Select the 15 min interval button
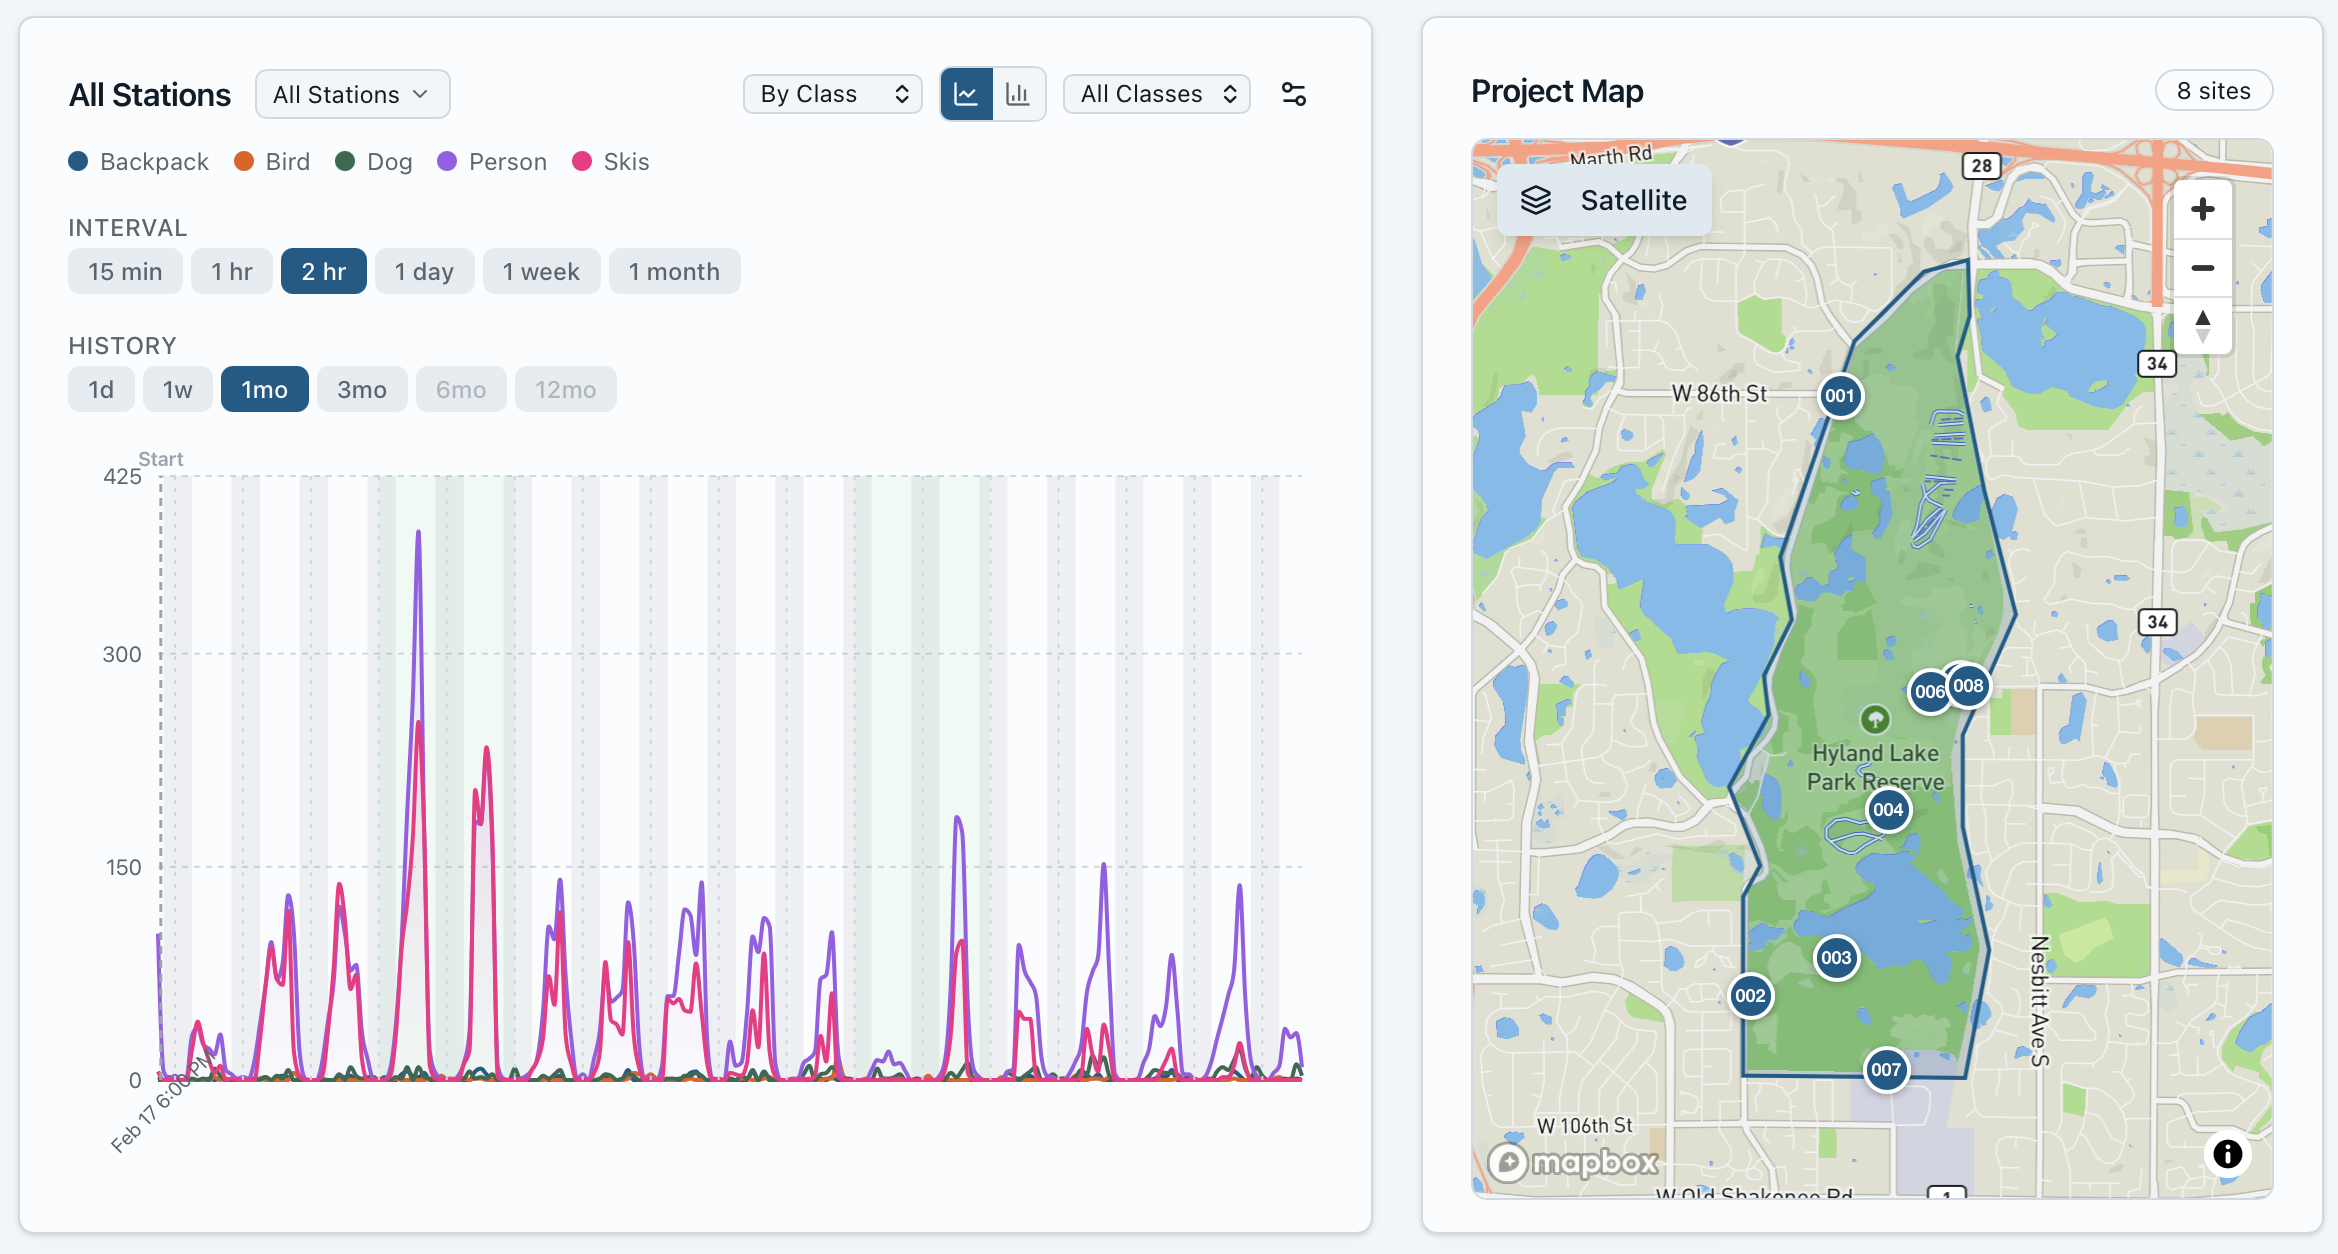 (x=125, y=271)
